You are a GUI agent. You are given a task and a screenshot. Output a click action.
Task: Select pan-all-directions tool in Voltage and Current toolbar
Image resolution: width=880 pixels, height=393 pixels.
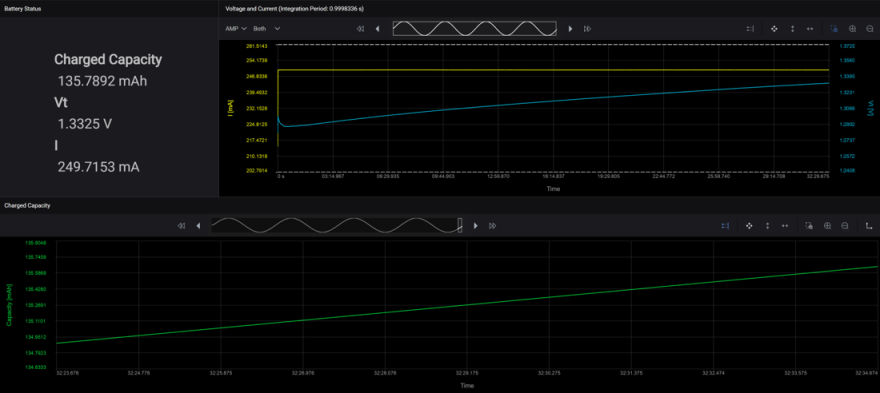coord(774,29)
